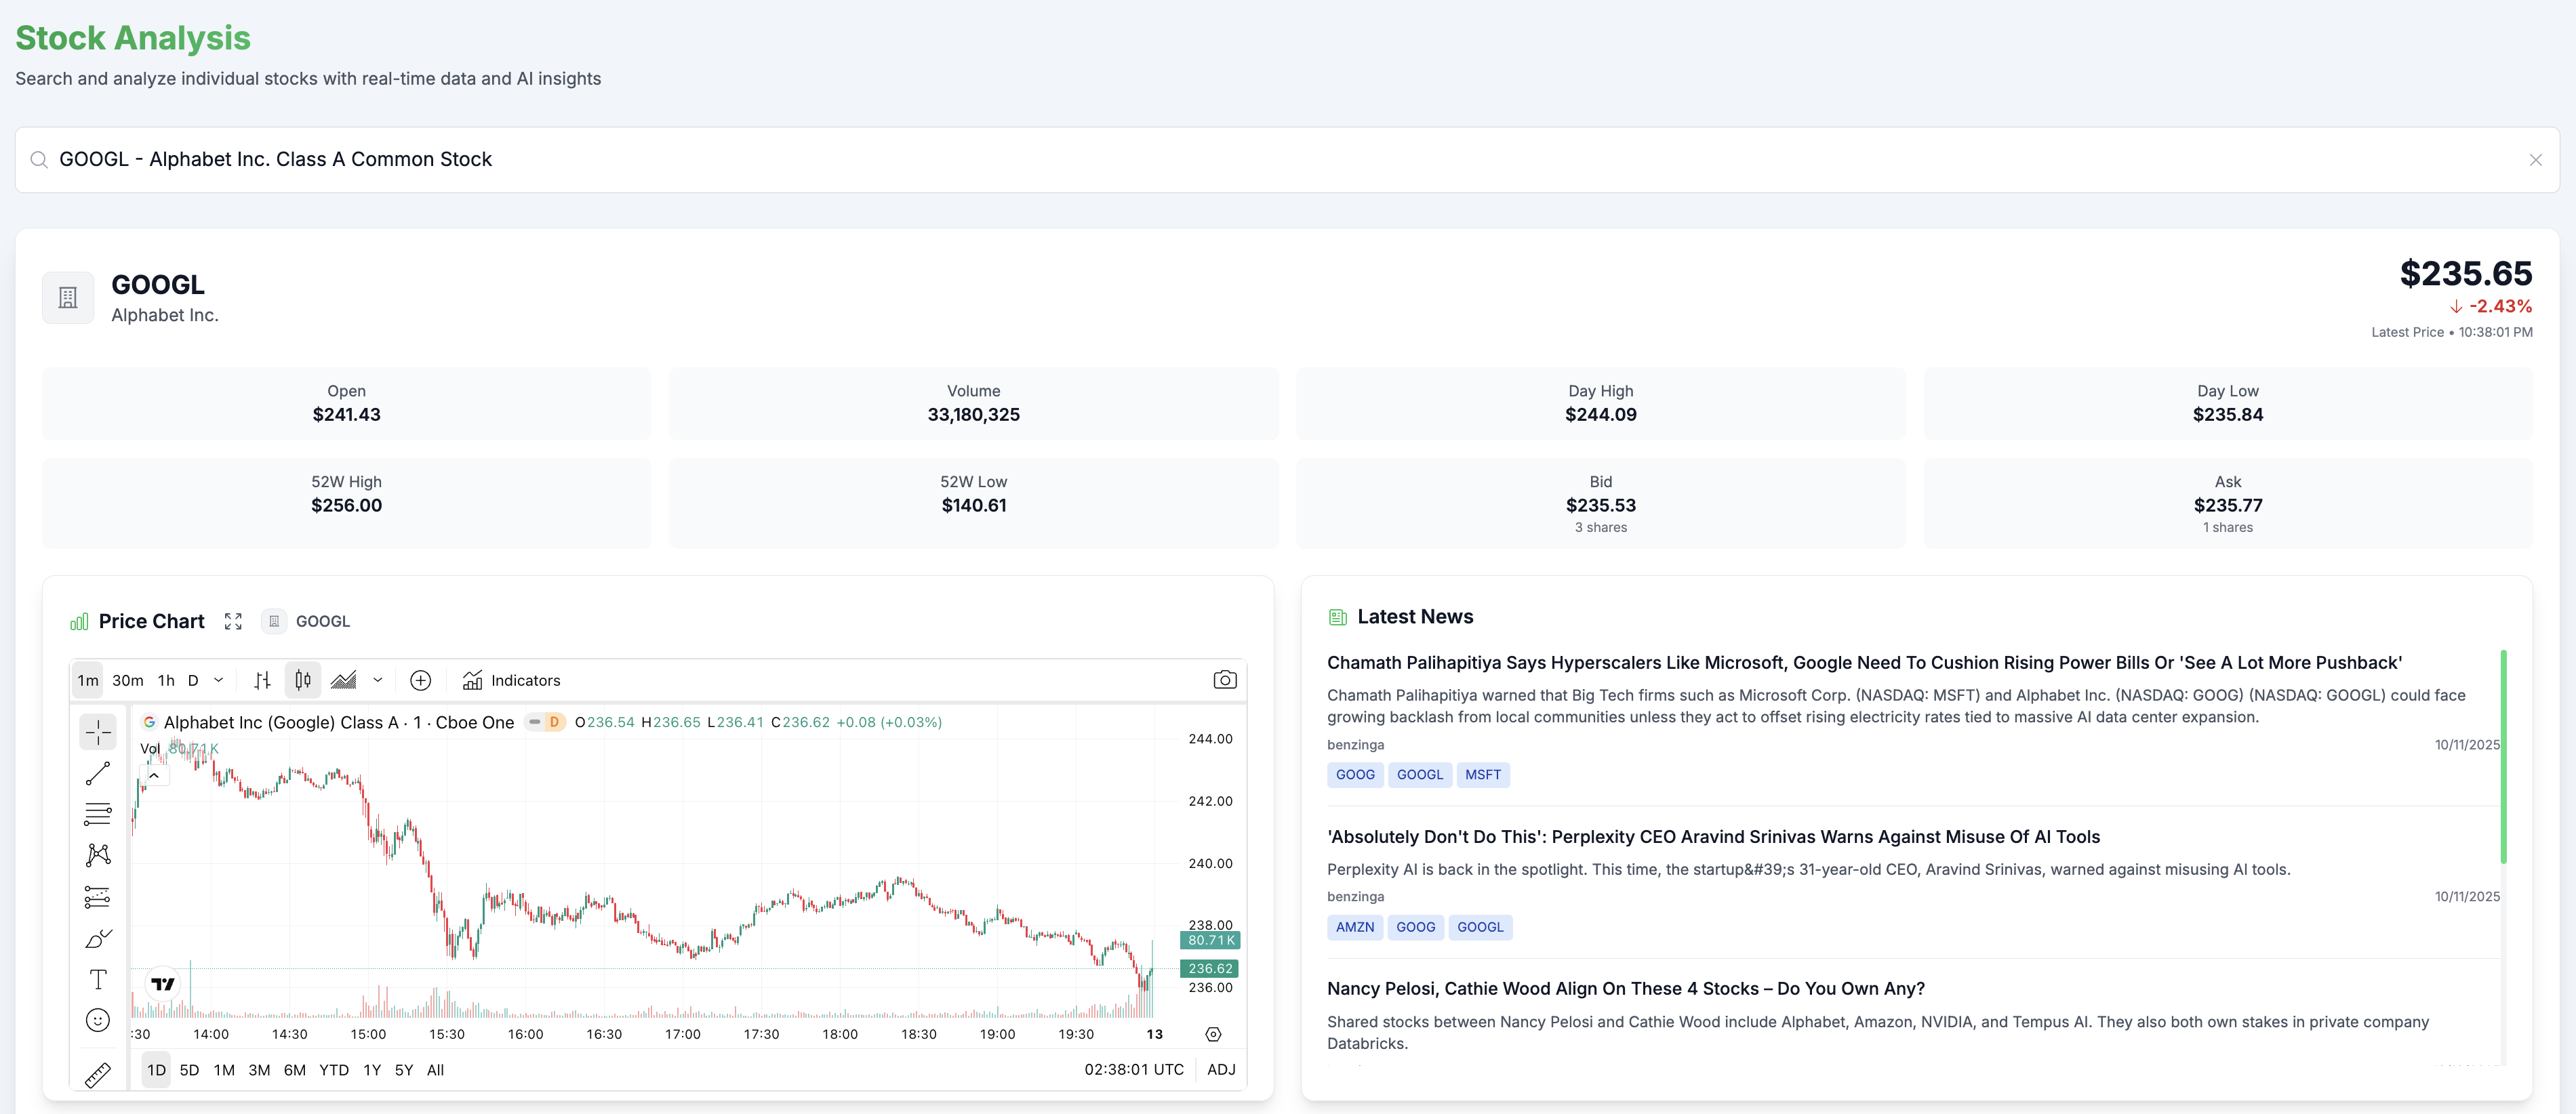The image size is (2576, 1114).
Task: Open the Indicators menu
Action: pyautogui.click(x=512, y=680)
